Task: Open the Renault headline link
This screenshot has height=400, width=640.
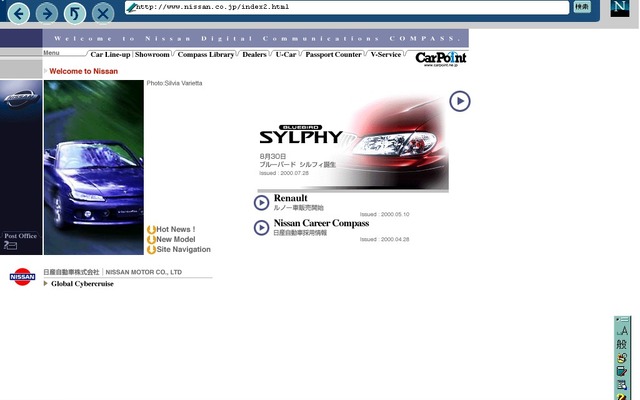Action: 291,198
